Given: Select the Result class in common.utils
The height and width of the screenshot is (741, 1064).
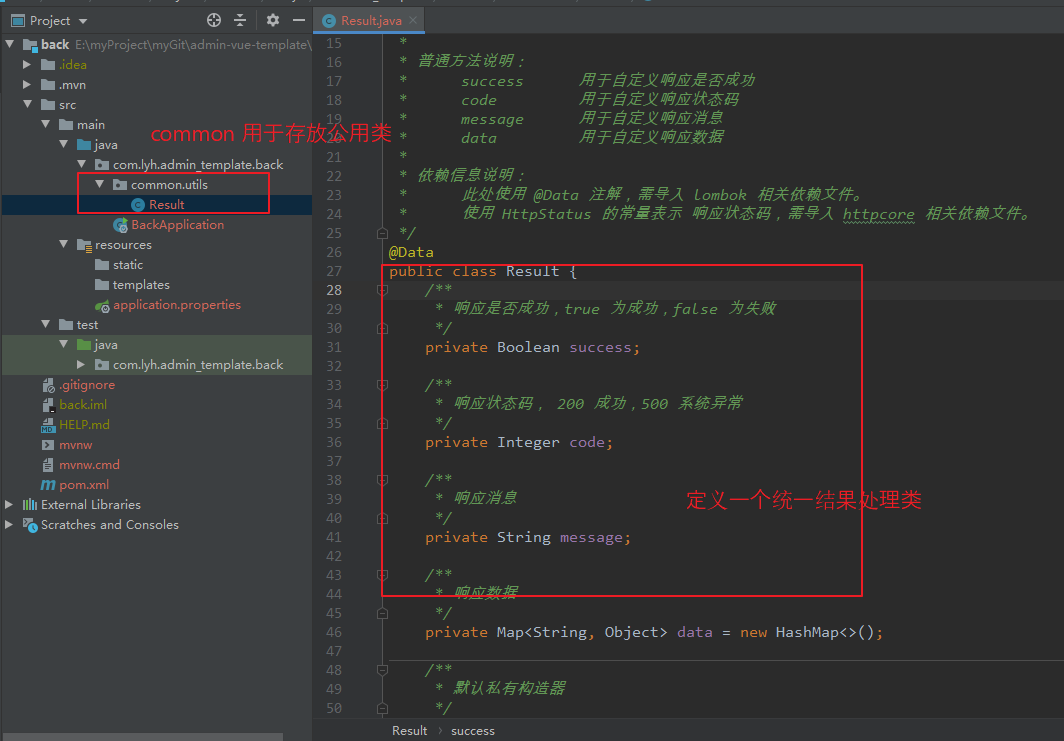Looking at the screenshot, I should click(166, 204).
